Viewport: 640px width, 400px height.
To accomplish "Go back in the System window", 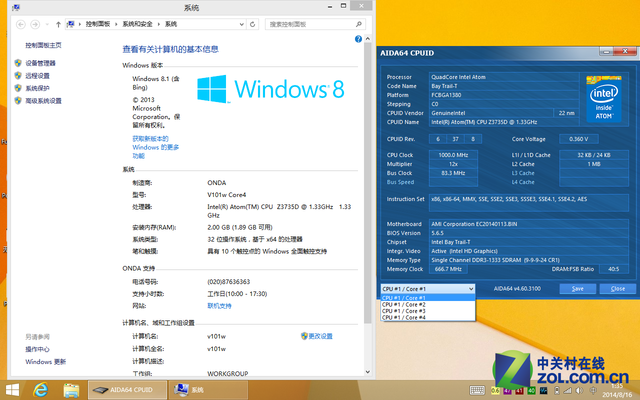I will point(21,24).
